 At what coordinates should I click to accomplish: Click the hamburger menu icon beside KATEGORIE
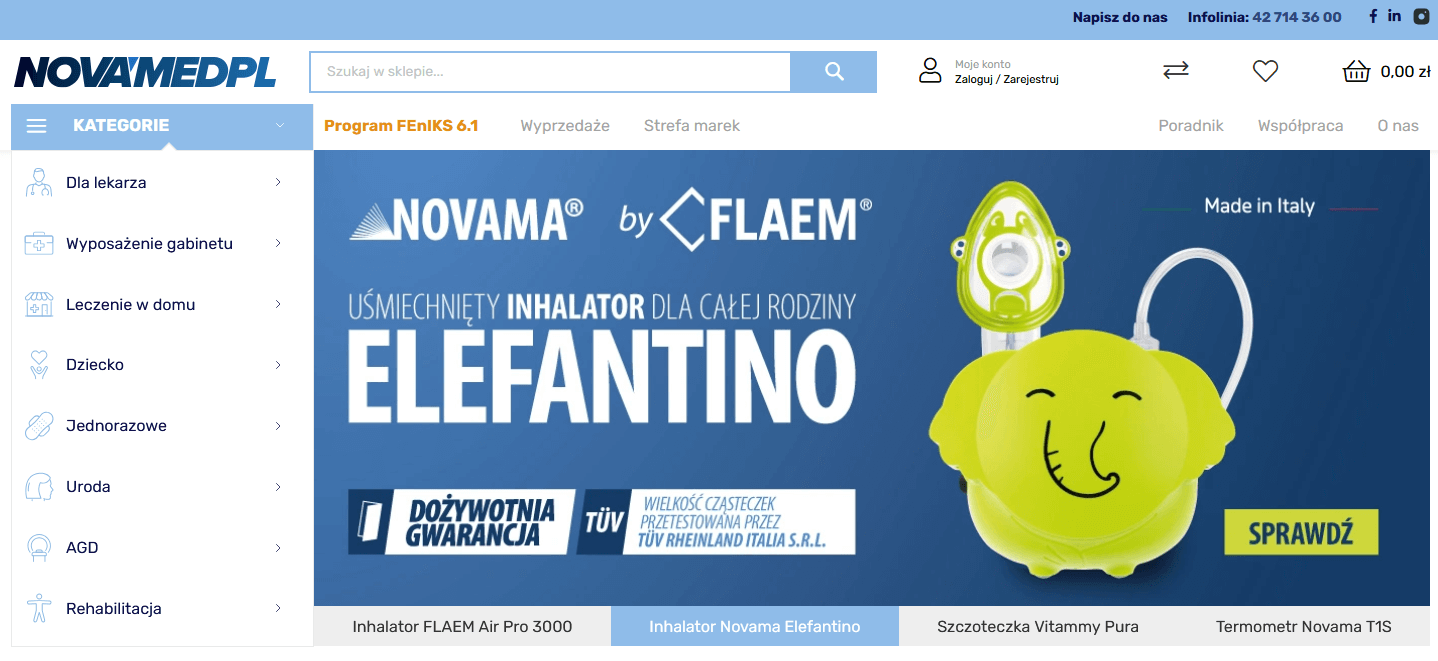[x=37, y=126]
